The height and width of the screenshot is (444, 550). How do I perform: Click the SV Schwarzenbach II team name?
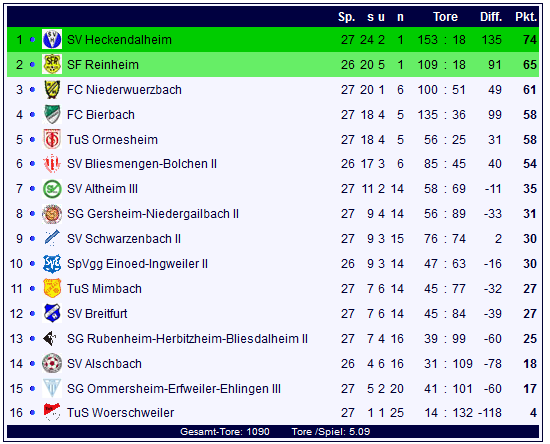click(124, 239)
